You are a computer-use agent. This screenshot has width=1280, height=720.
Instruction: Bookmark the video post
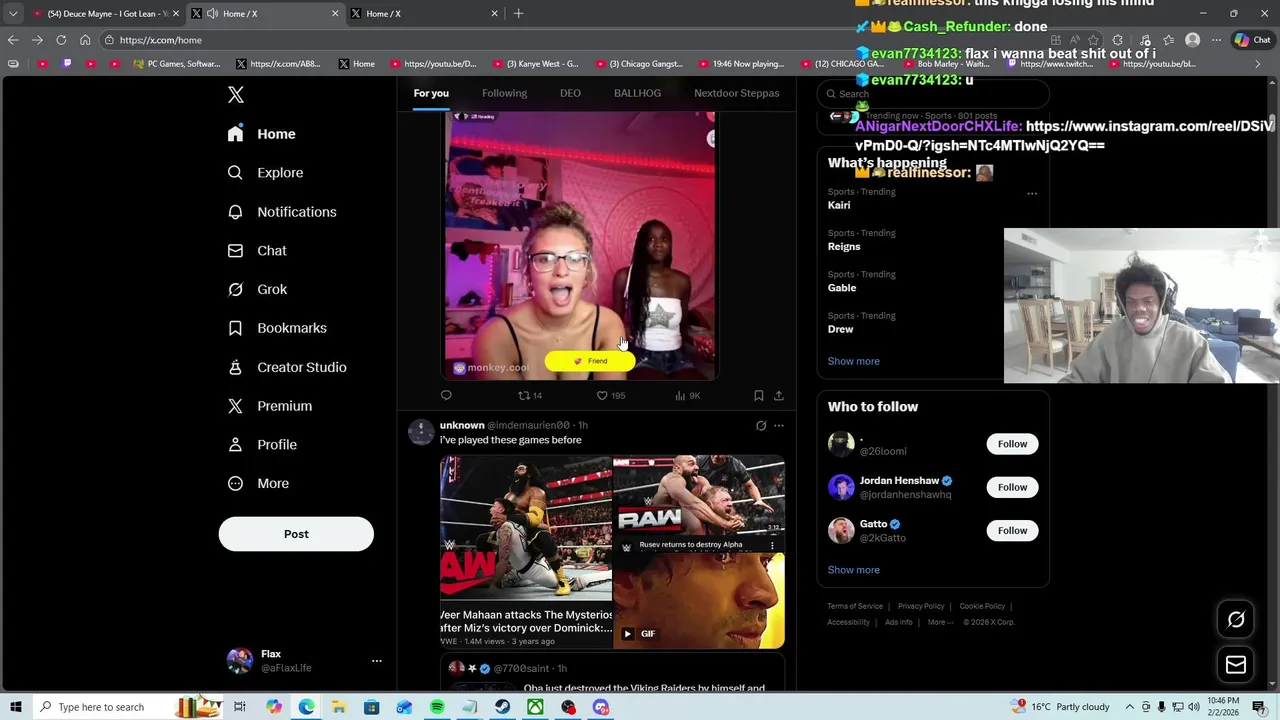759,396
